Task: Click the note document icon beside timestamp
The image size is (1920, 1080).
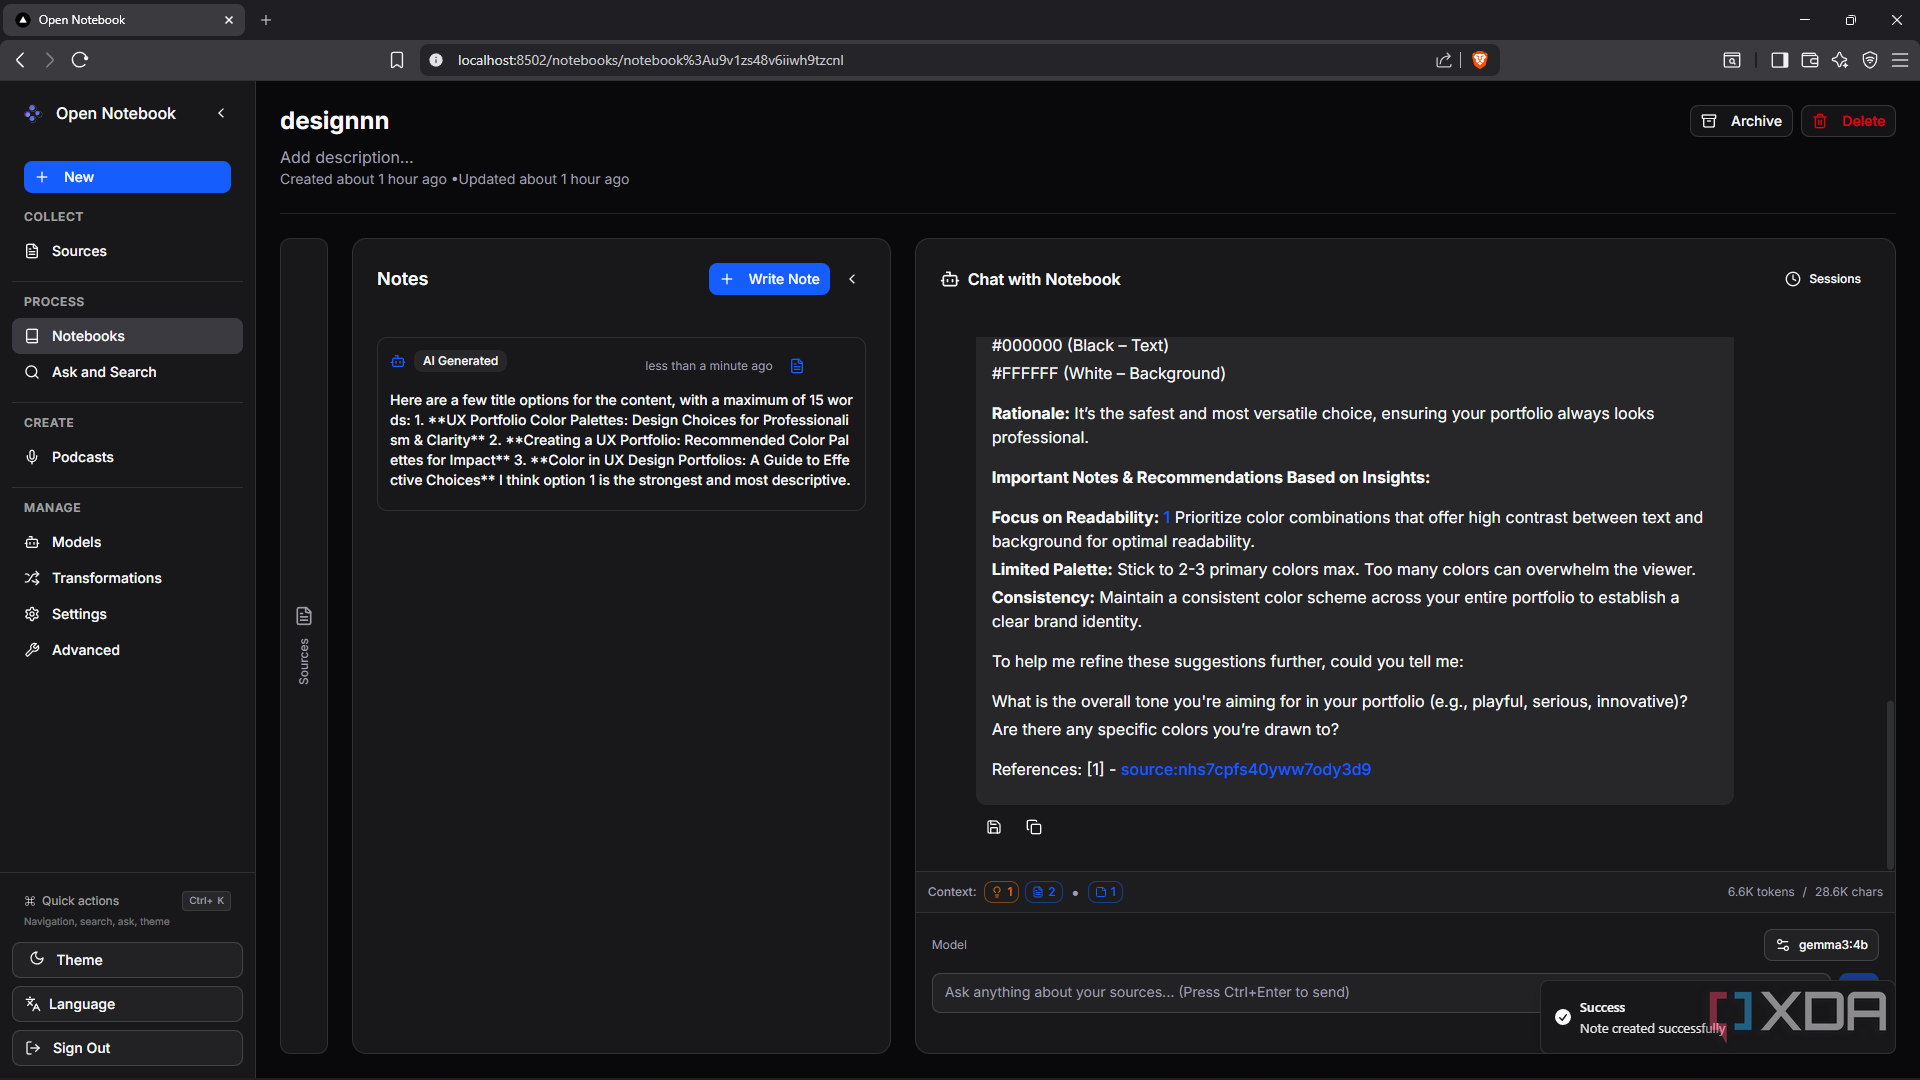Action: tap(797, 366)
